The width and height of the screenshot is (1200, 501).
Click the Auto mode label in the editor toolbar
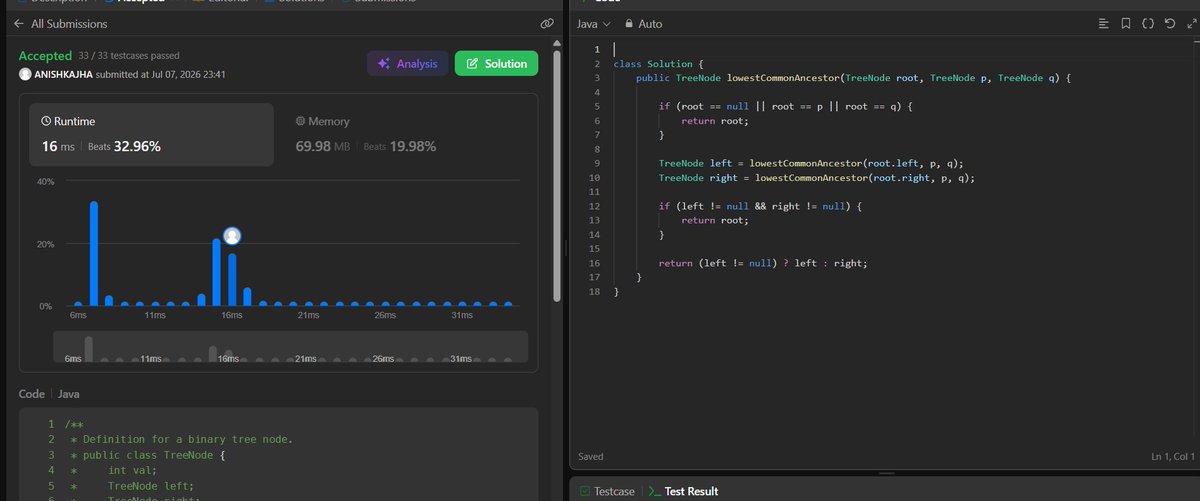(650, 23)
